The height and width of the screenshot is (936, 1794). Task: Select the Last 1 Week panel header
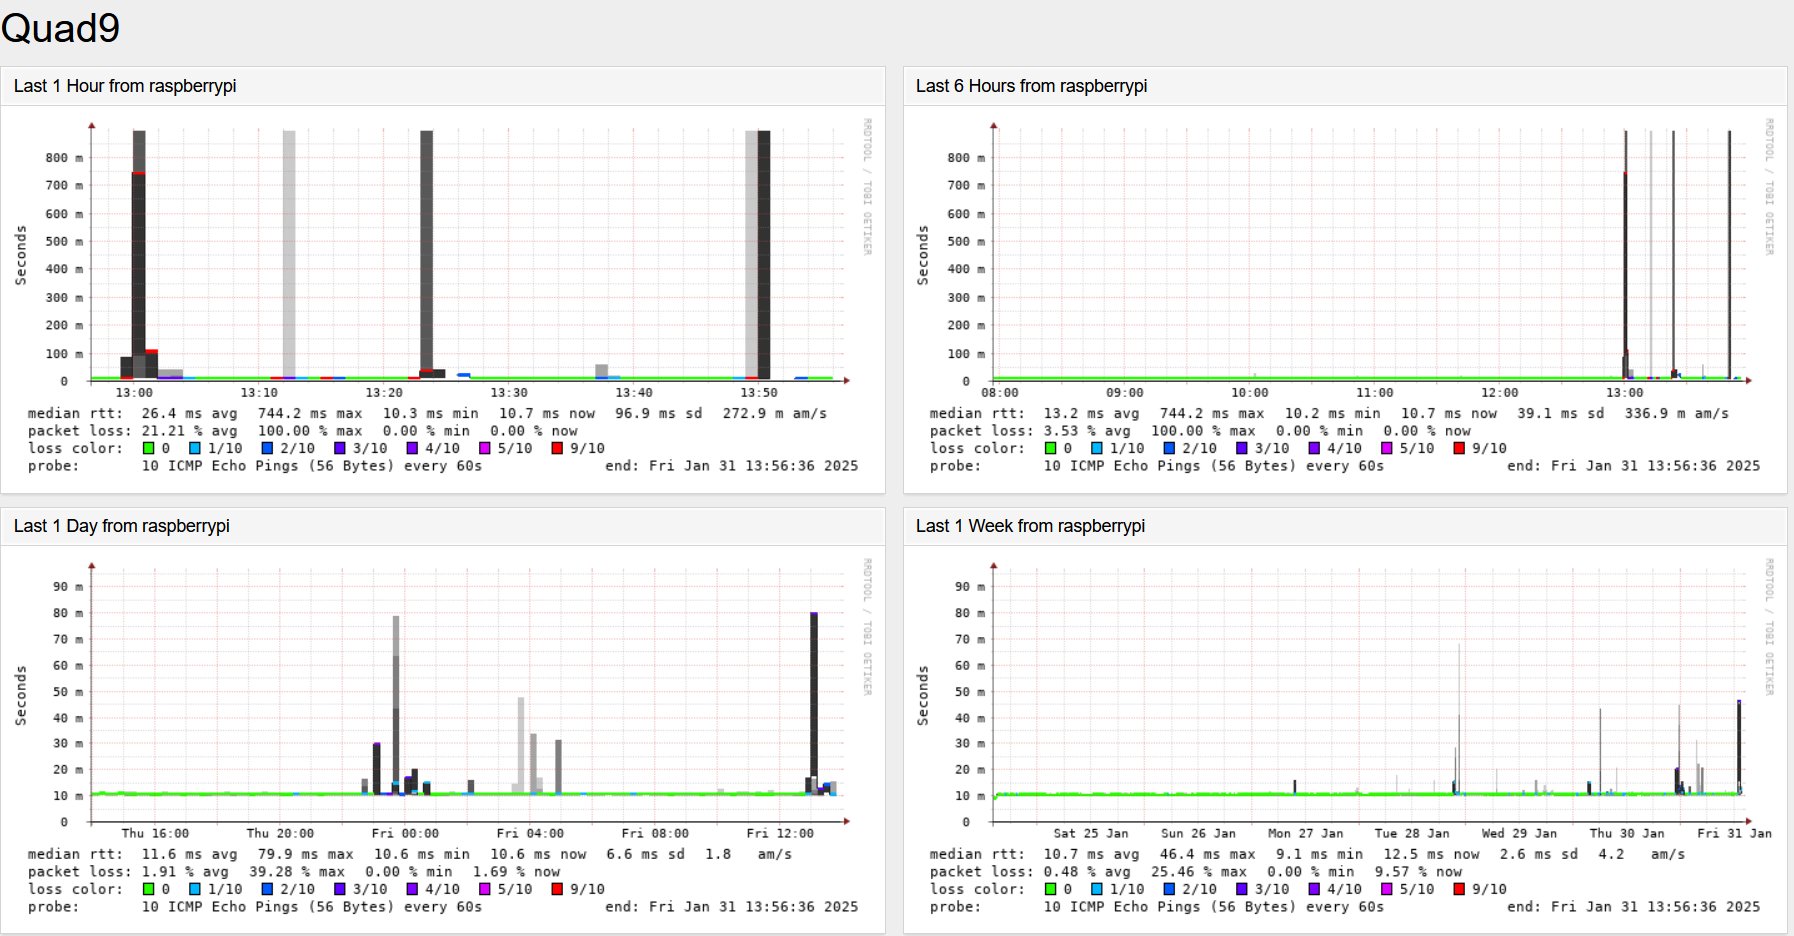pyautogui.click(x=1030, y=526)
